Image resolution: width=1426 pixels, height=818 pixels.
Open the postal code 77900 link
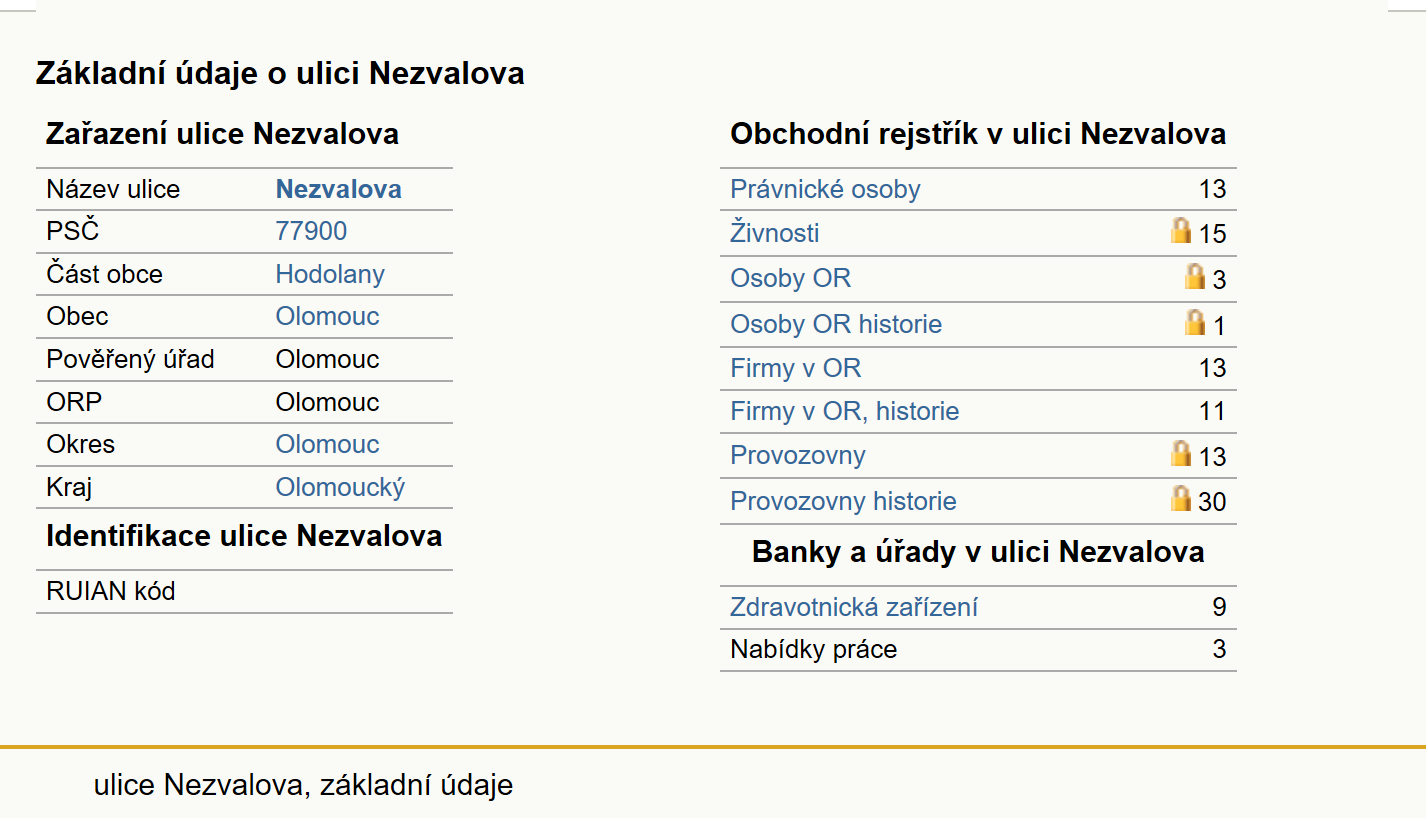click(311, 231)
